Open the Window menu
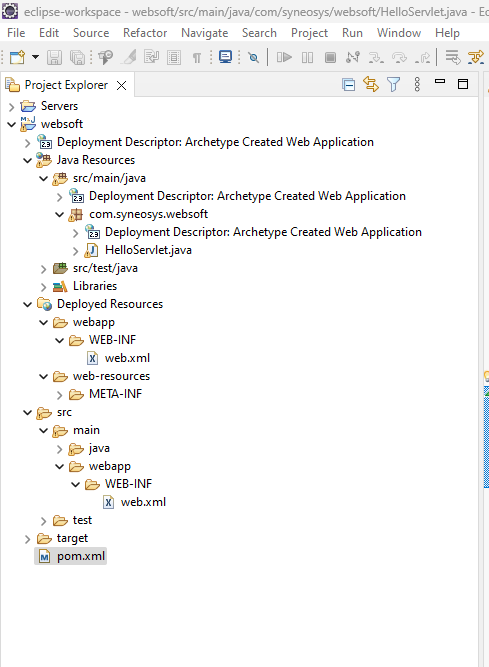 coord(399,33)
